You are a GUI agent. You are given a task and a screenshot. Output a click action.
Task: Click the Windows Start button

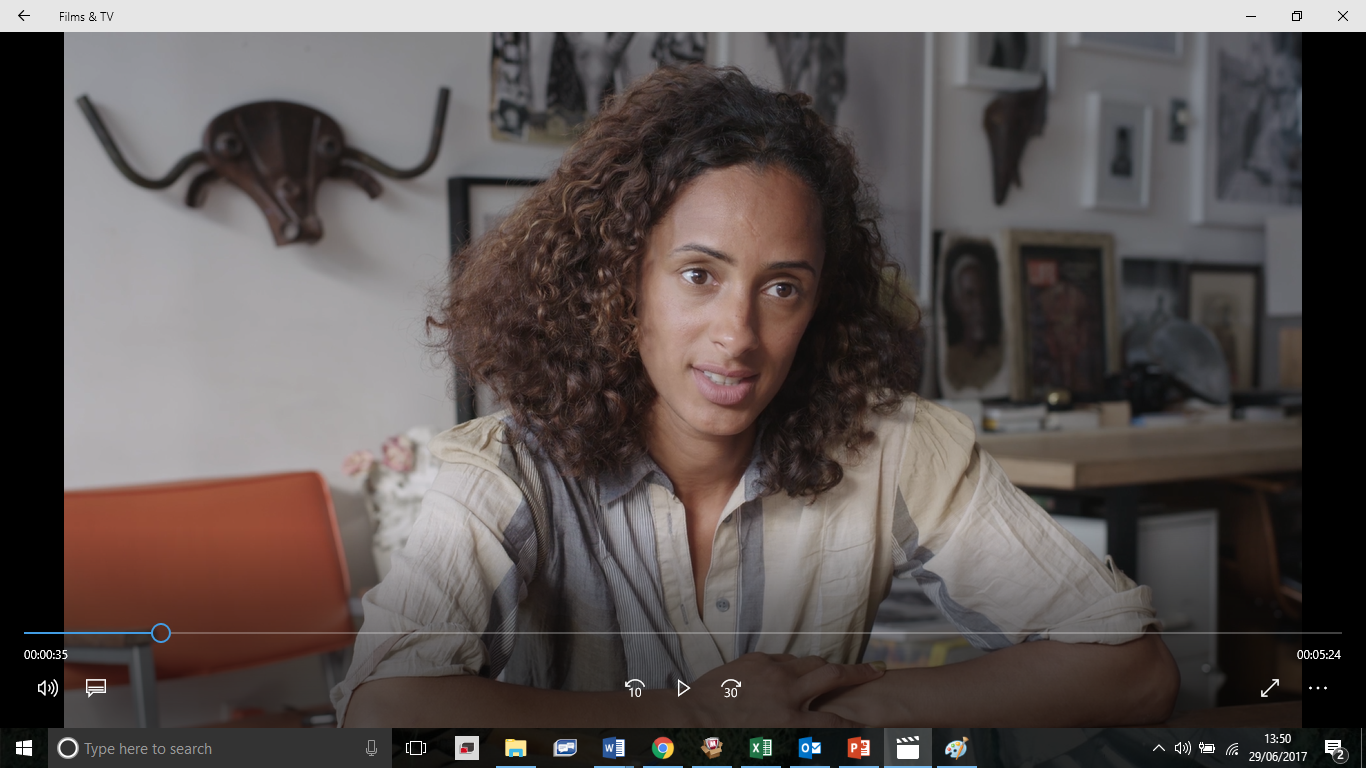(24, 748)
